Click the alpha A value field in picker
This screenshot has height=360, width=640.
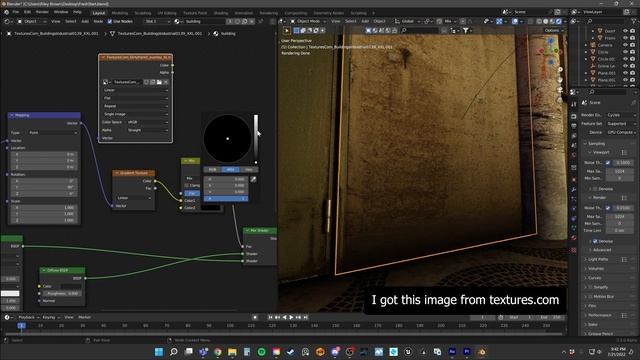coord(226,198)
